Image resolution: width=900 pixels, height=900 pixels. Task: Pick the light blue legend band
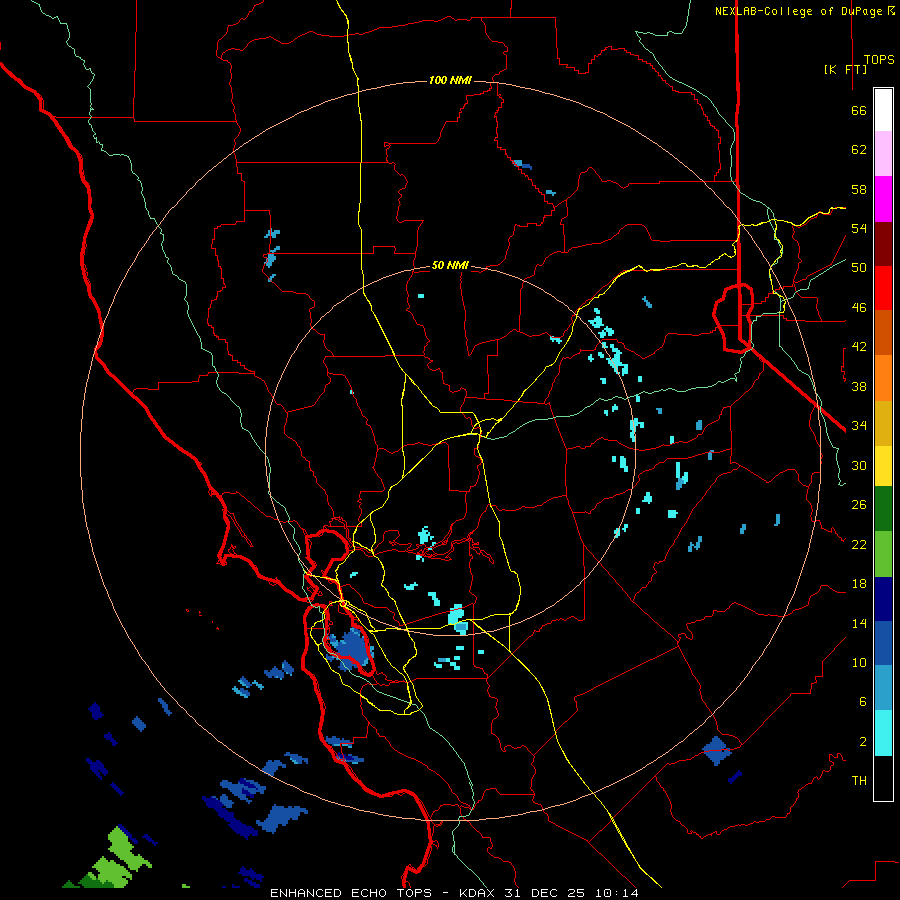coord(883,688)
